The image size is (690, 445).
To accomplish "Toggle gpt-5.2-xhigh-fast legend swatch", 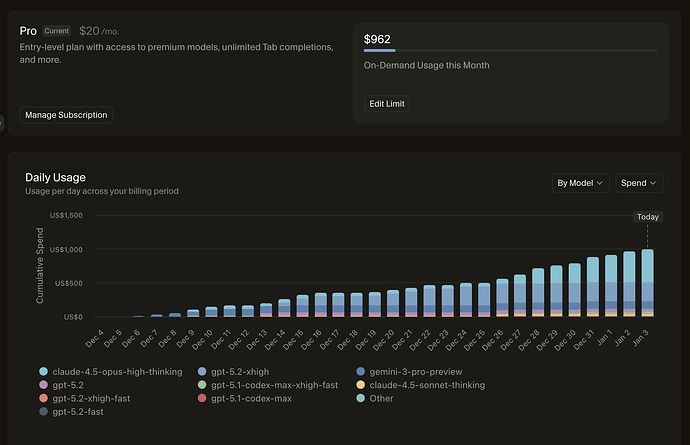I will 43,398.
